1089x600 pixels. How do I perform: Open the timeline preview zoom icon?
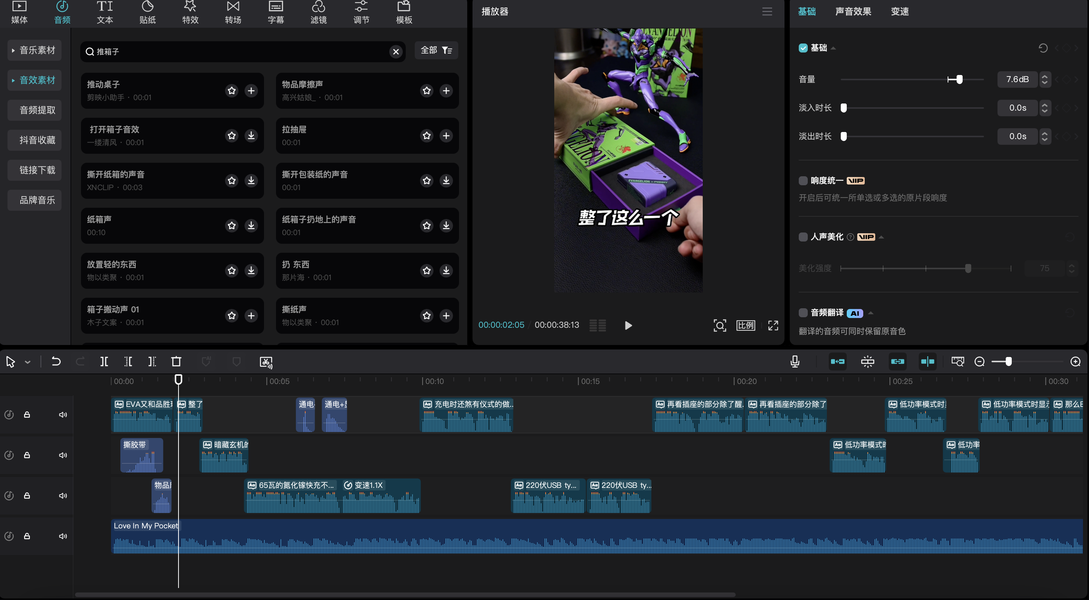tap(958, 362)
